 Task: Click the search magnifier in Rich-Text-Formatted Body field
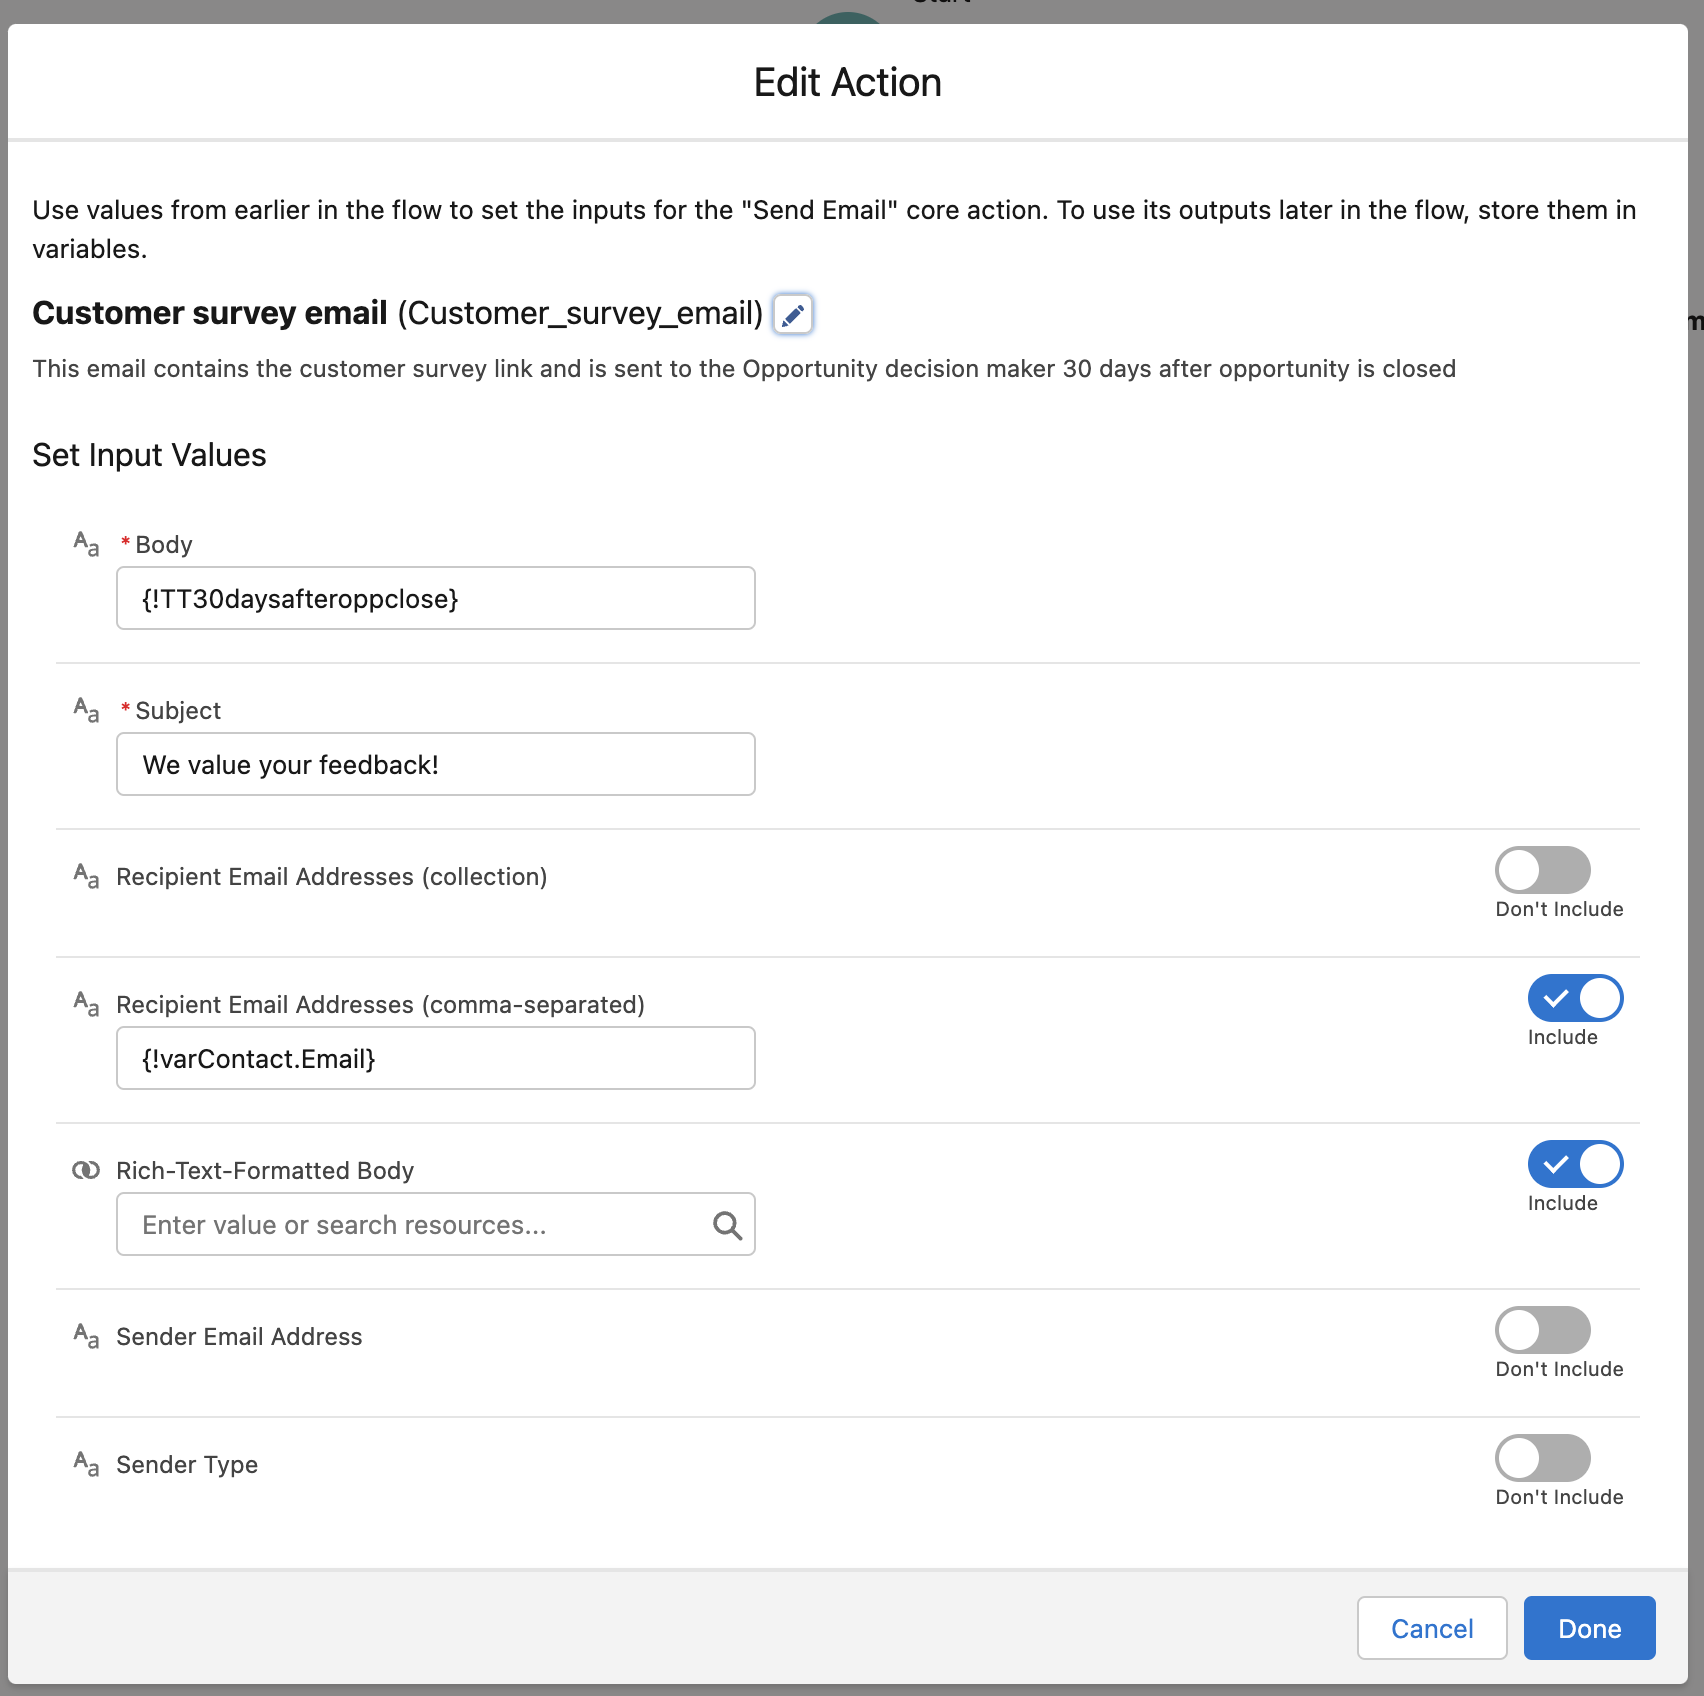(x=727, y=1225)
